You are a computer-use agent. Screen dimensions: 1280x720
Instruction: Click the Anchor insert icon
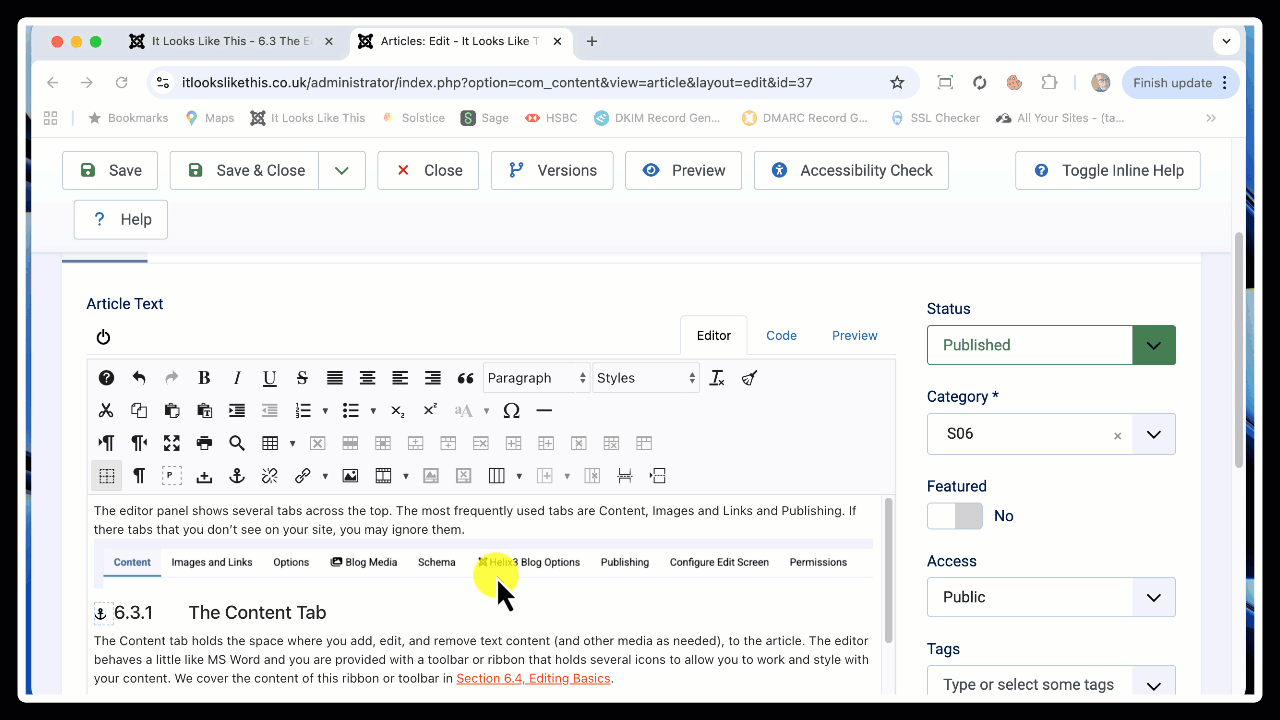click(x=237, y=476)
